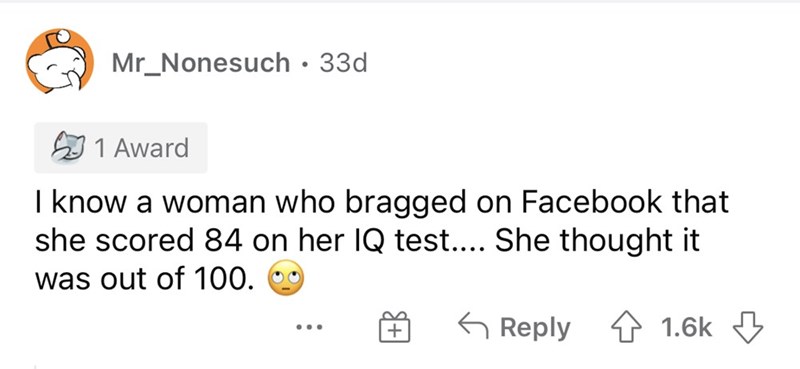Screen dimensions: 800x369
Task: Open the Mr_Nonesuch username profile link
Action: coord(201,63)
